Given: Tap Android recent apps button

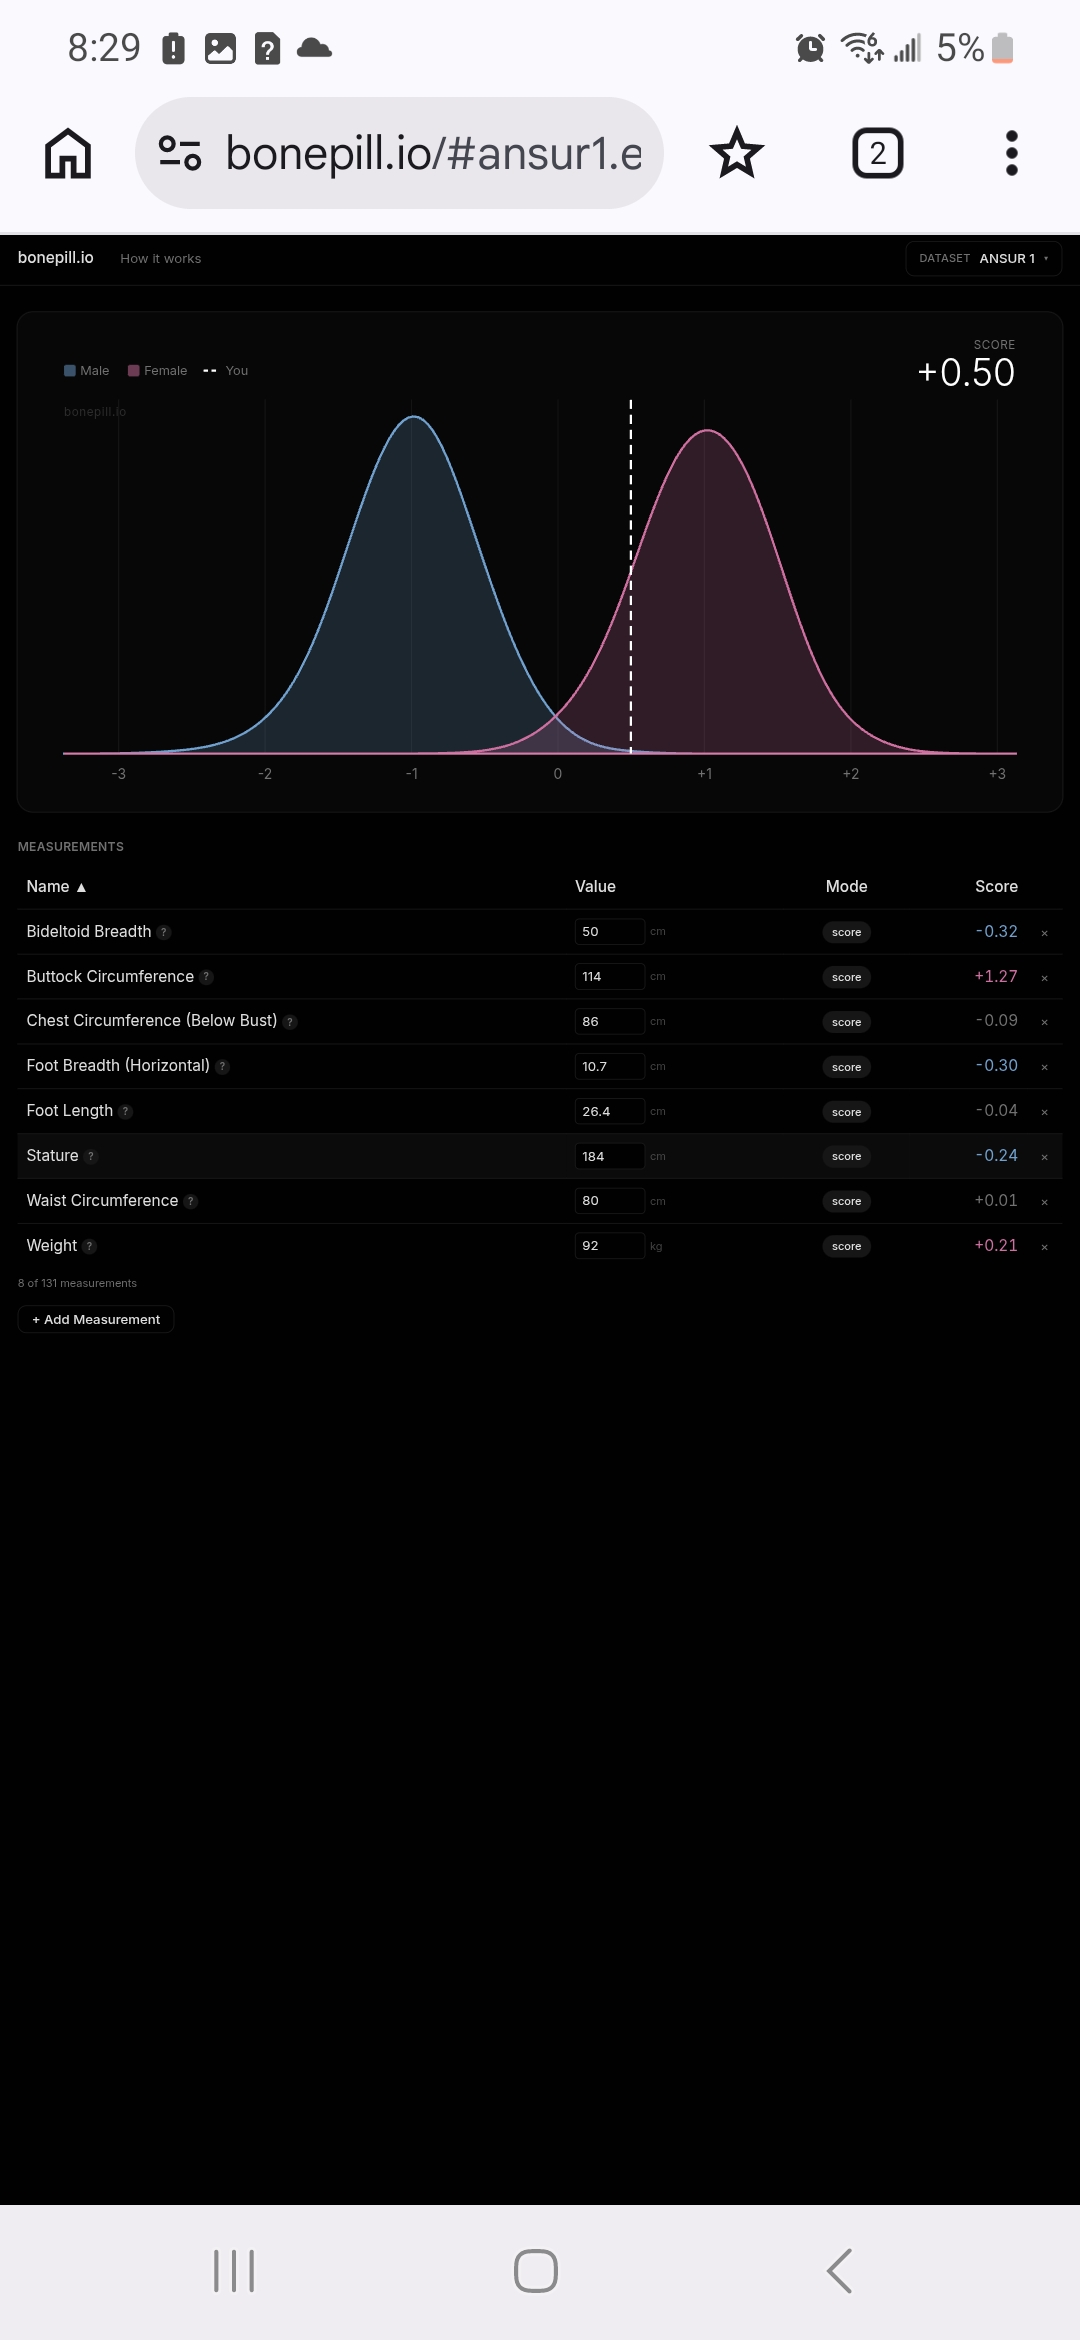Looking at the screenshot, I should (x=234, y=2271).
